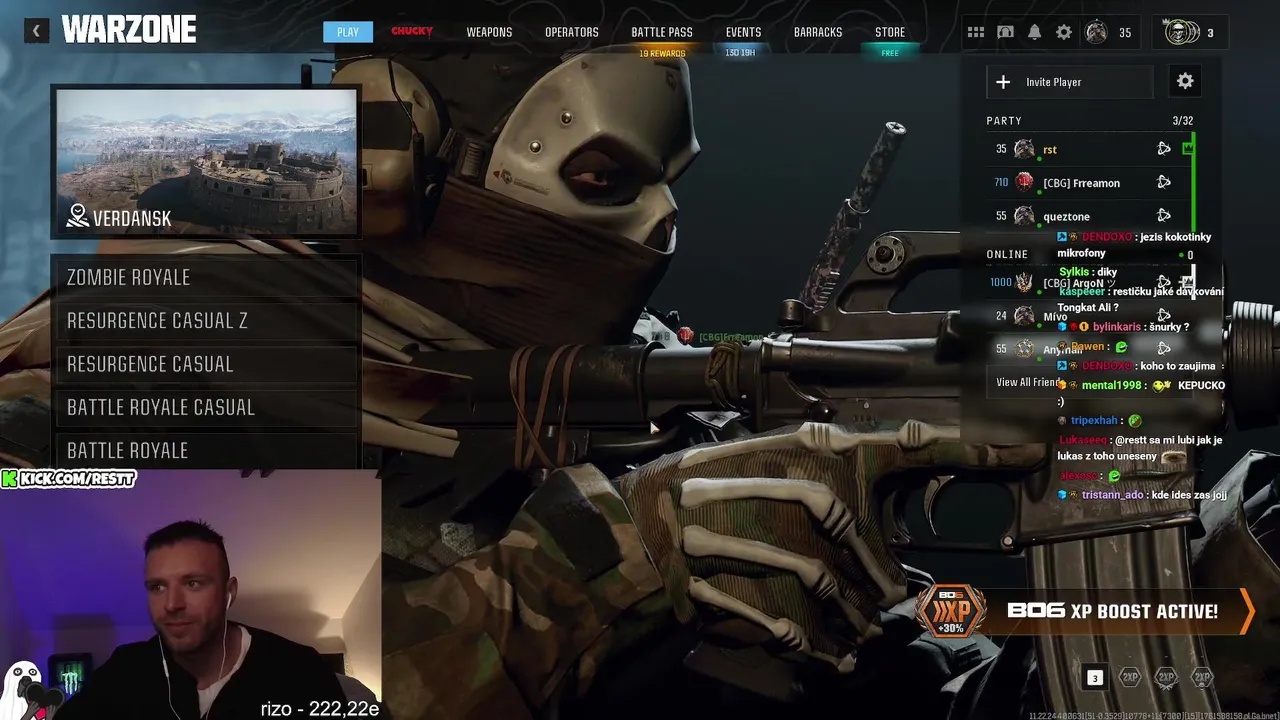Click [CBG] Frreamon player emblem
Screen dimensions: 1280x720
(1024, 182)
